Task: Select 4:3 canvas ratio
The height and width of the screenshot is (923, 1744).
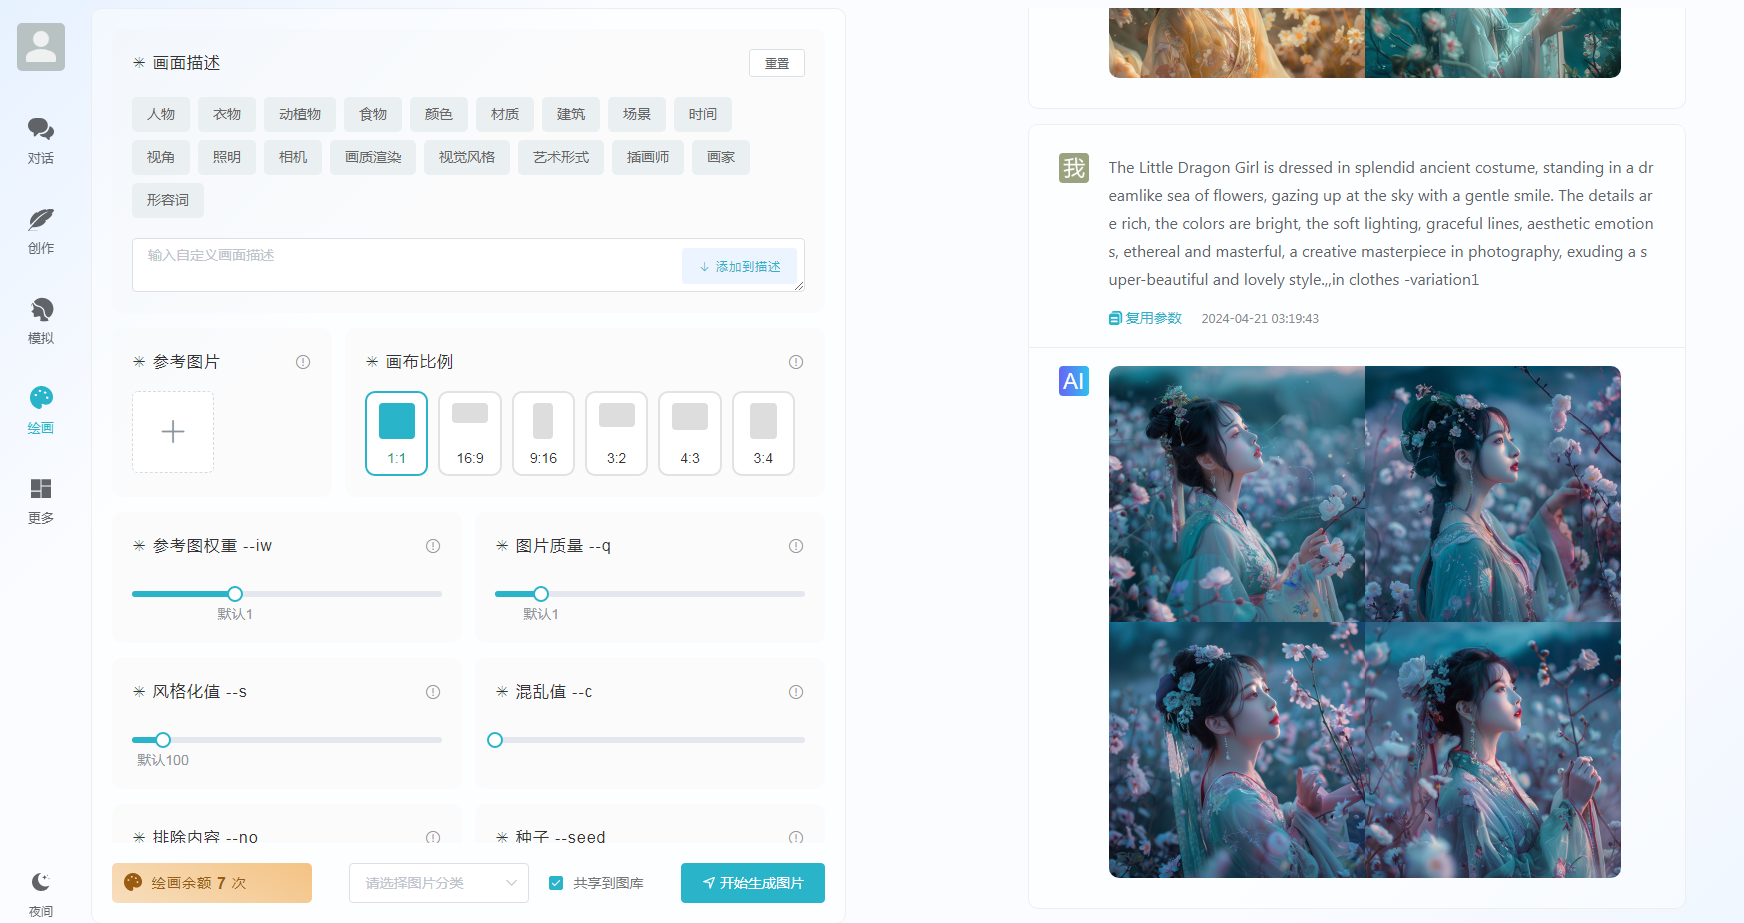Action: 690,433
